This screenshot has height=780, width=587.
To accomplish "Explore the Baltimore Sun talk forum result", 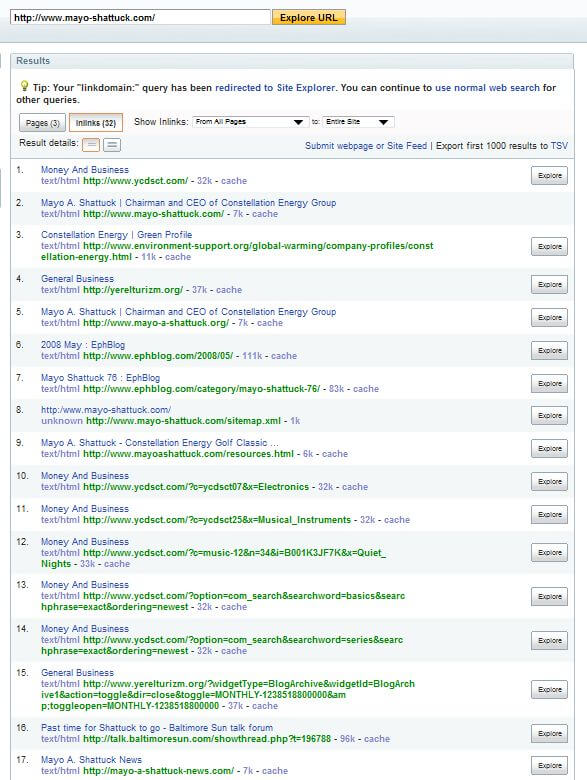I will point(549,734).
